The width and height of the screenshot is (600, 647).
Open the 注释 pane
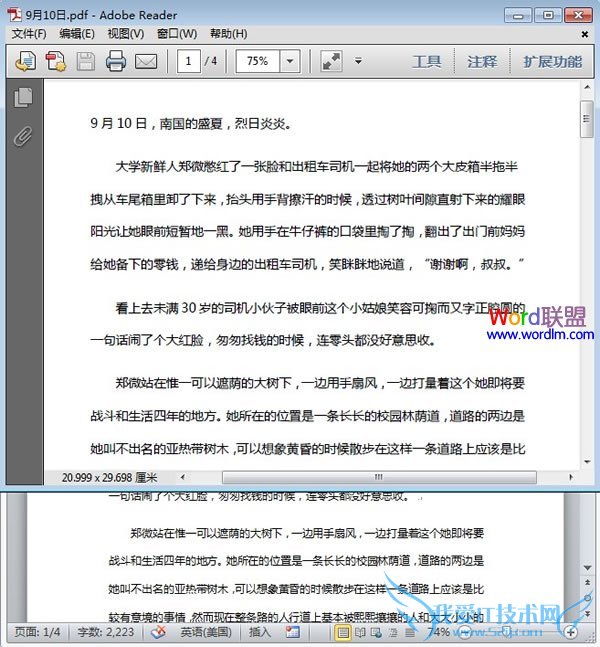[x=482, y=62]
